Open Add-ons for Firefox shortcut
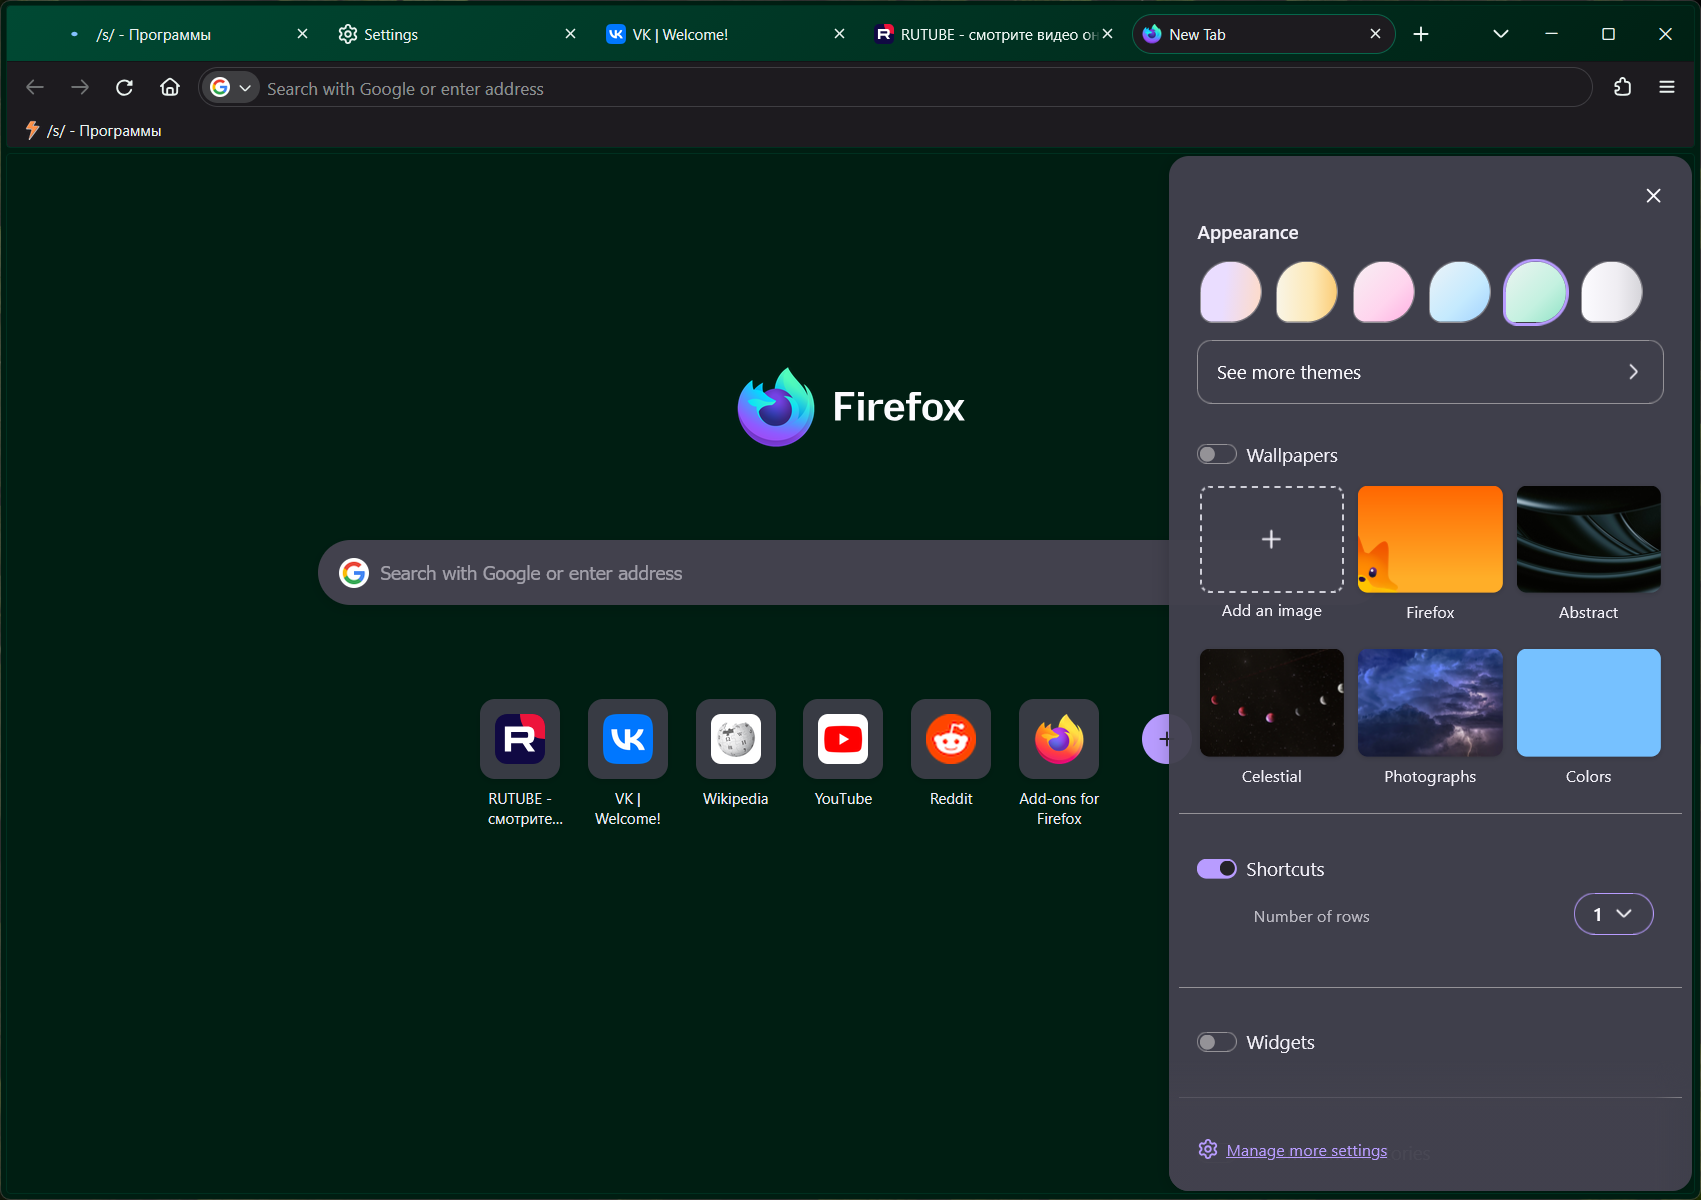1701x1200 pixels. pyautogui.click(x=1059, y=739)
